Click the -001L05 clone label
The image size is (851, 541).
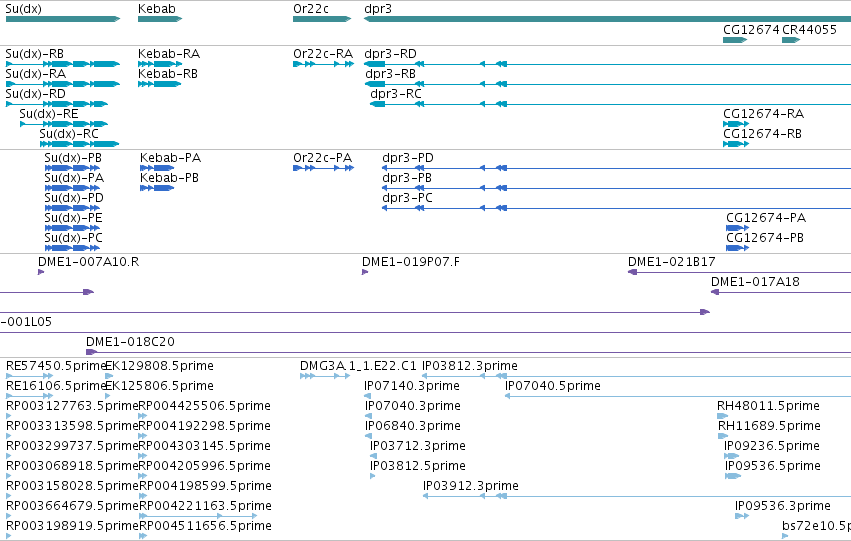26,322
